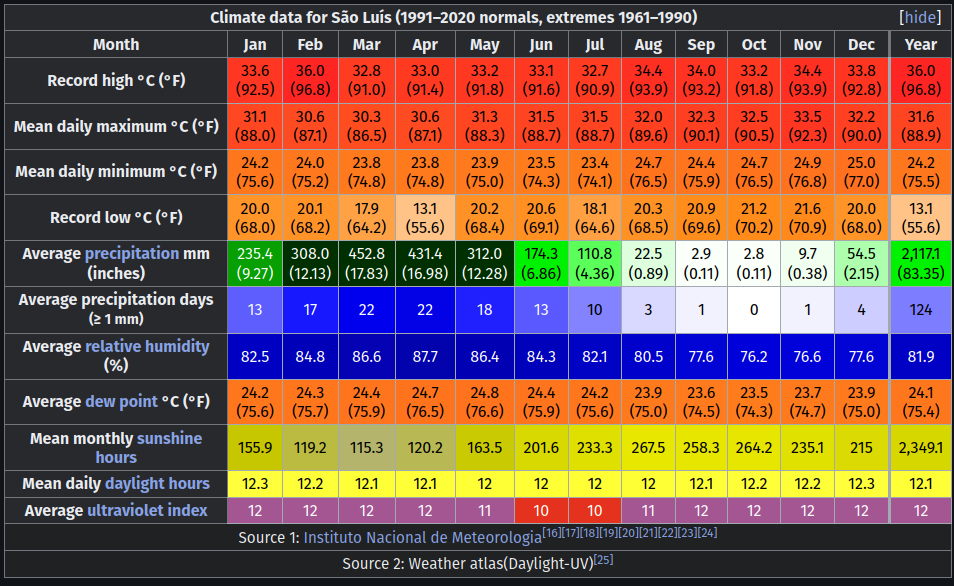954x586 pixels.
Task: Open the daylight hours link
Action: [158, 483]
